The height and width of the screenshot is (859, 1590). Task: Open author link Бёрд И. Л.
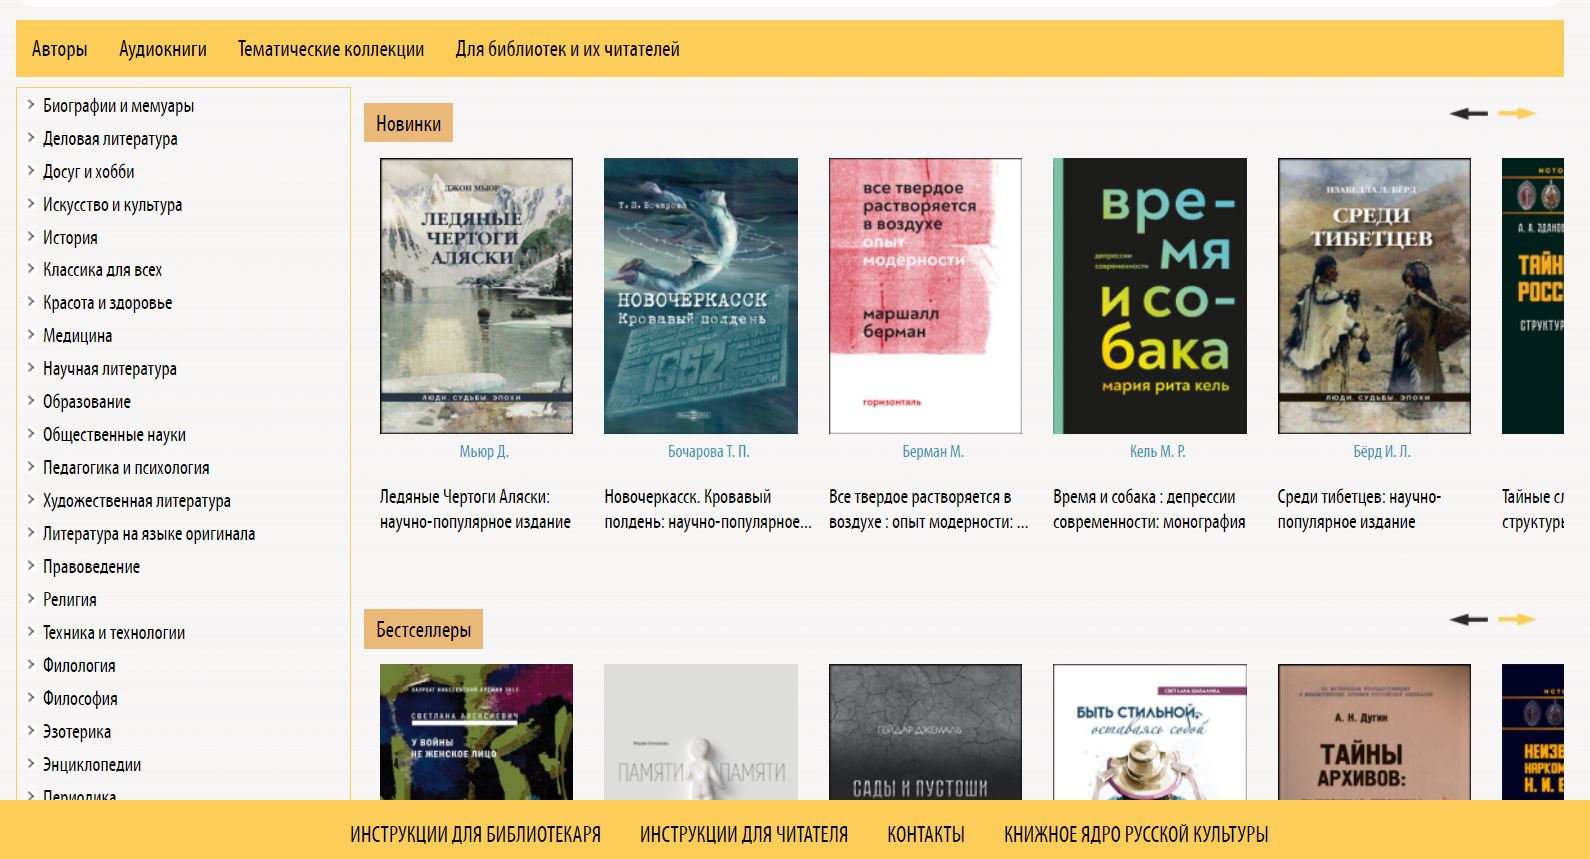point(1382,452)
